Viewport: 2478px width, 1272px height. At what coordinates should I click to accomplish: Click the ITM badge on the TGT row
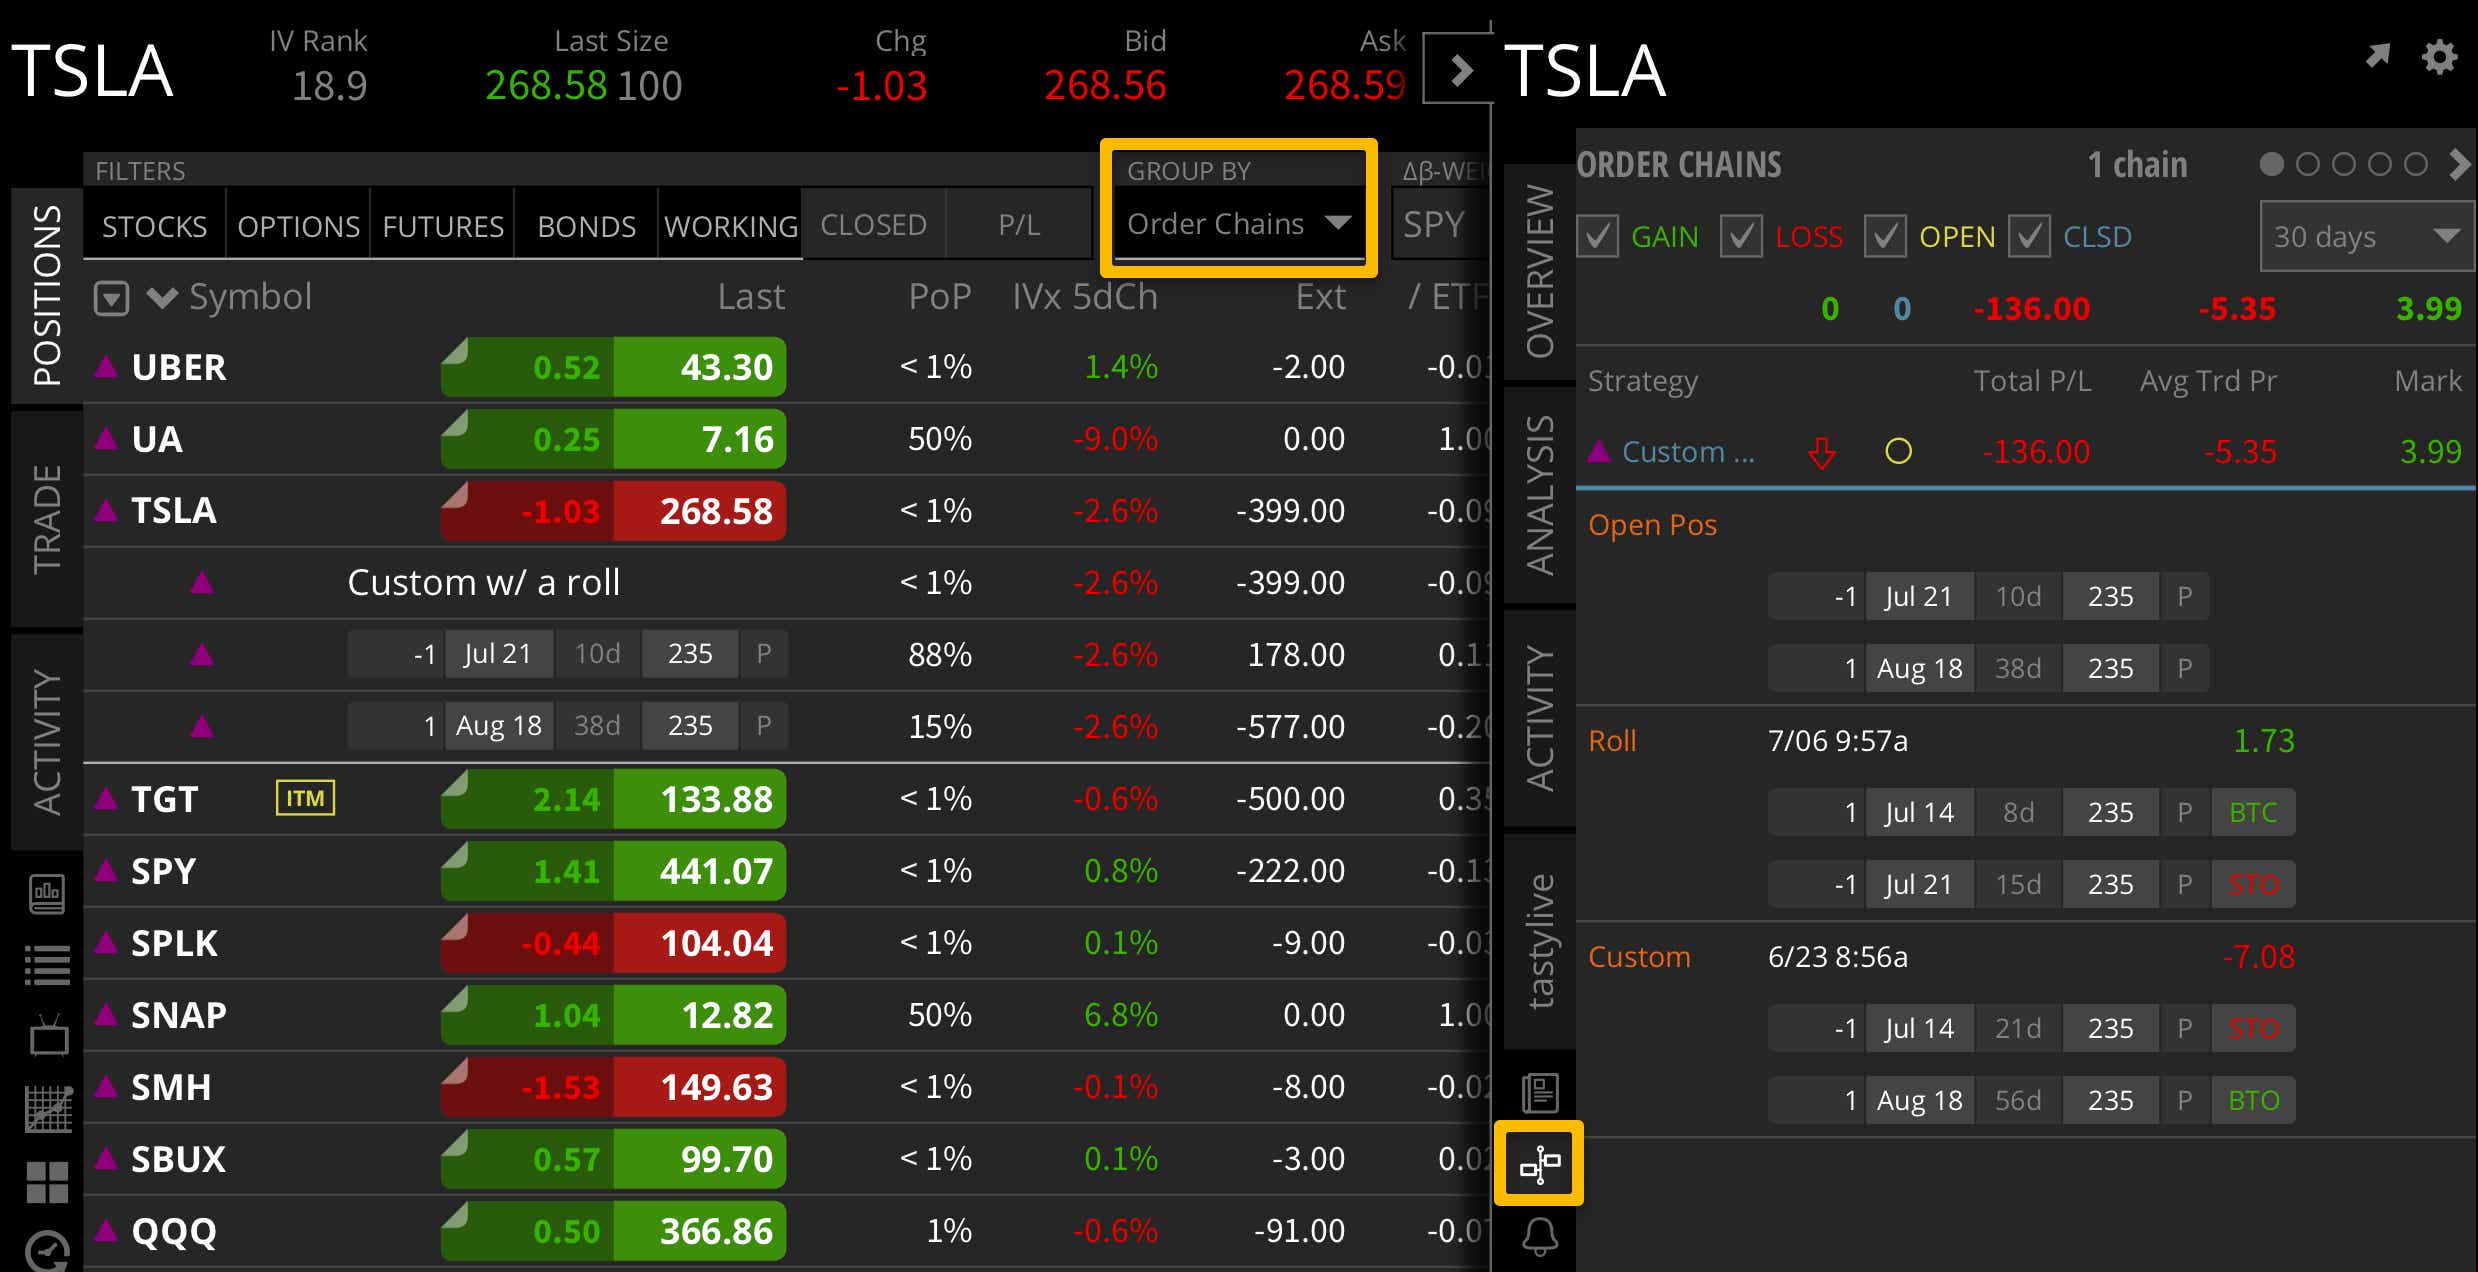click(x=305, y=798)
